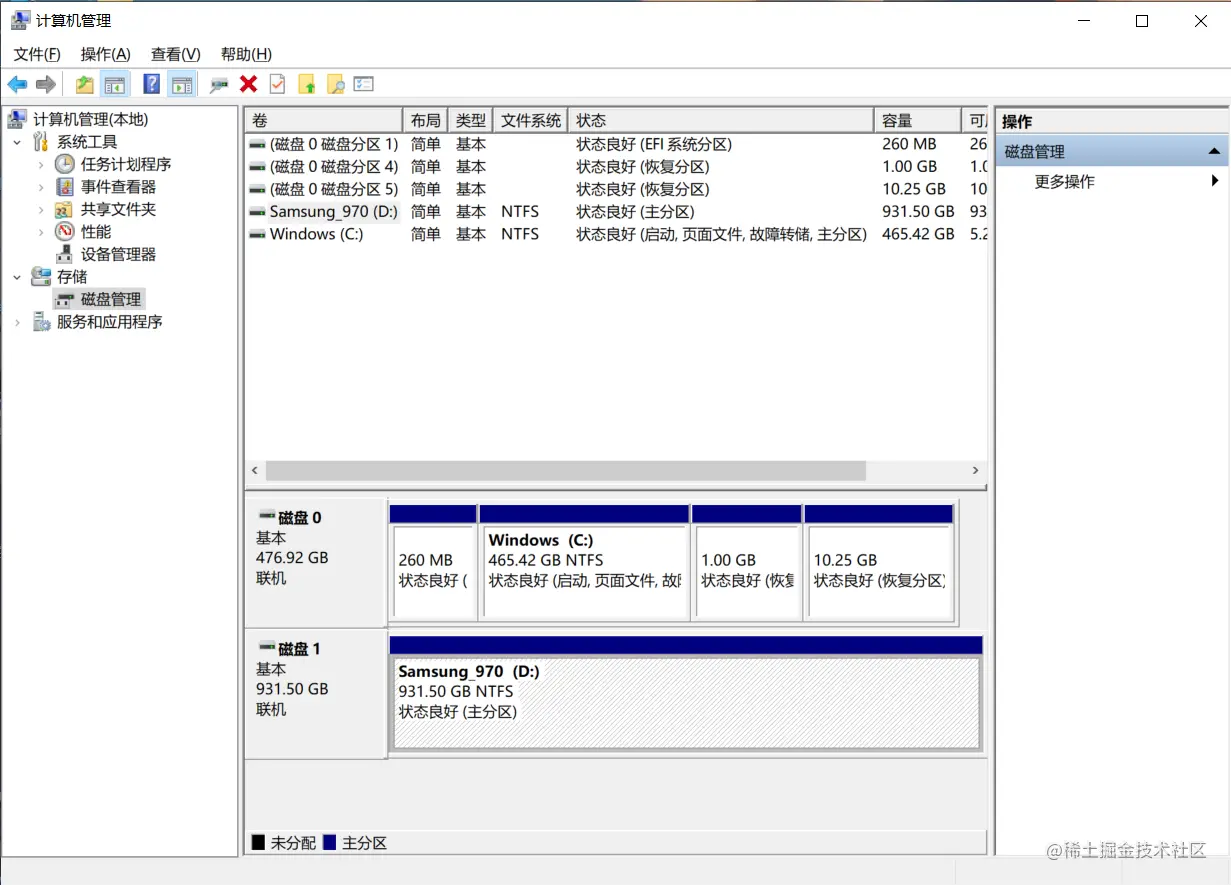1231x885 pixels.
Task: Click the 磁盘管理 header in actions pane
Action: 1111,152
